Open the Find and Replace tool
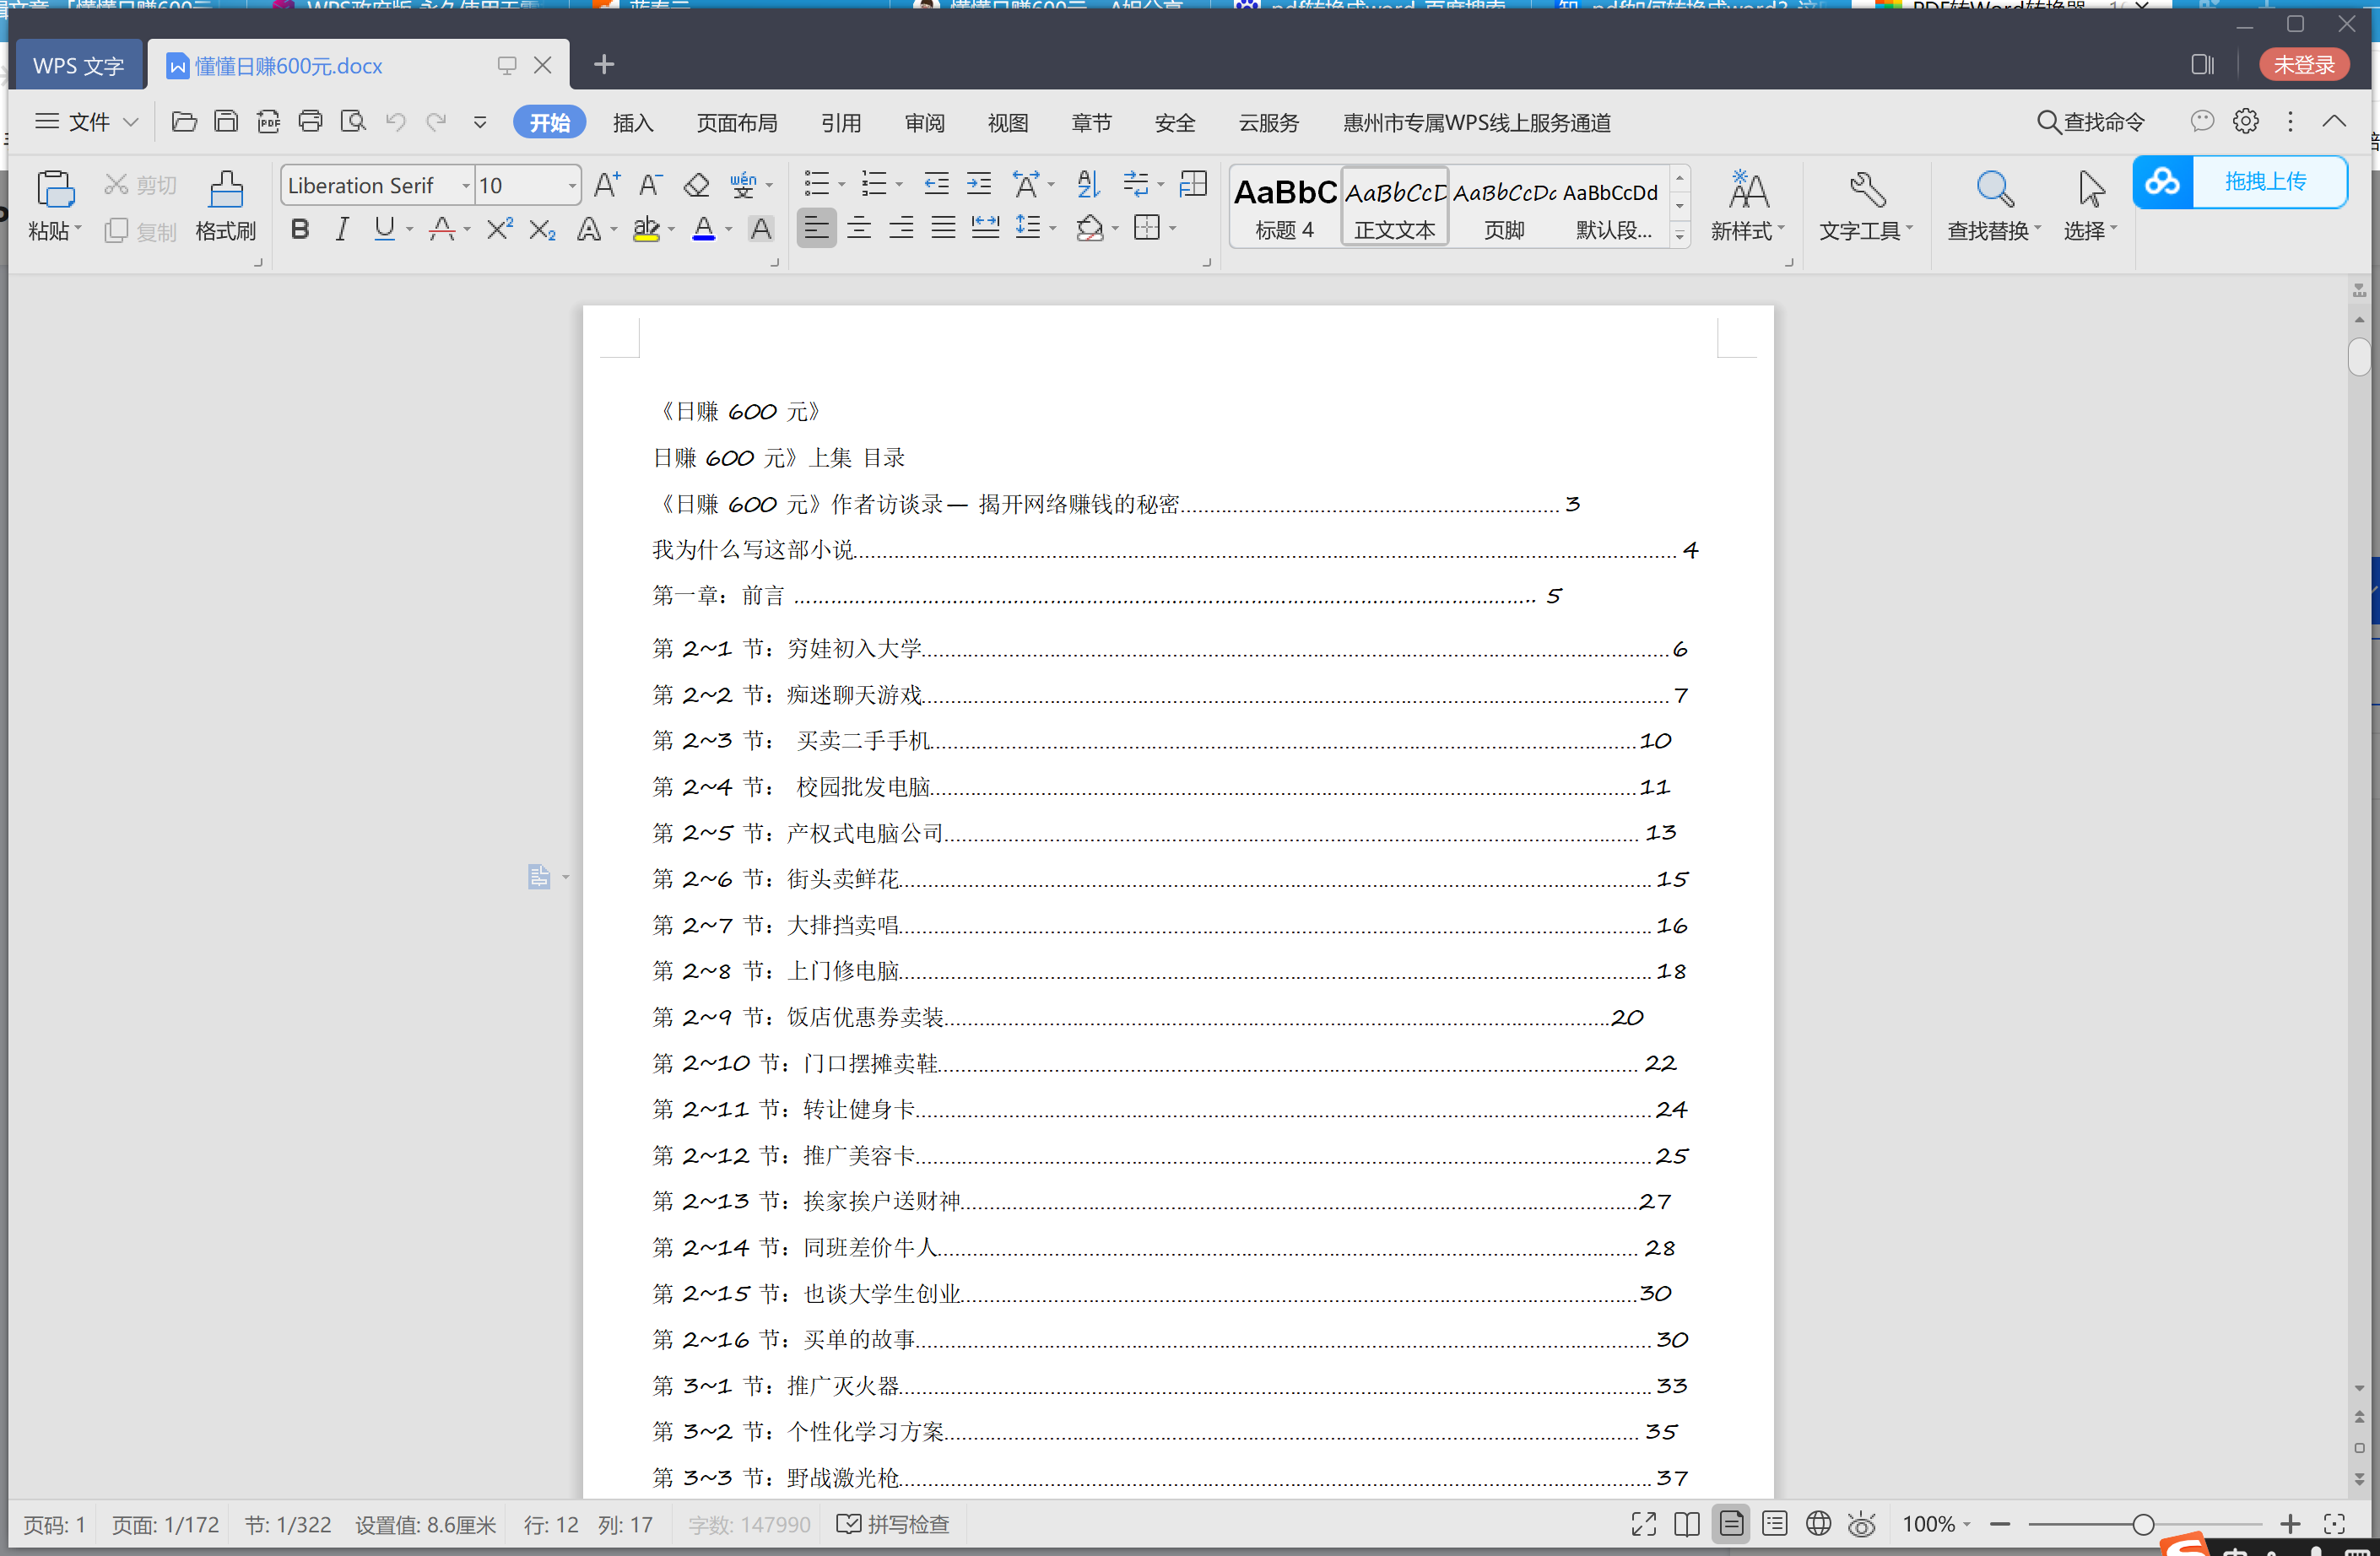Screen dimensions: 2380x1556 1991,205
